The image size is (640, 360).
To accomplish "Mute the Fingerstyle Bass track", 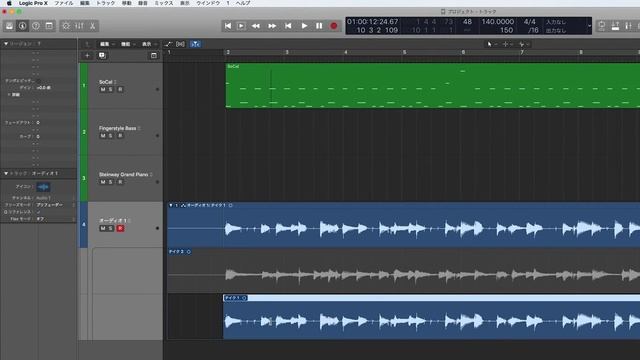I will [103, 136].
